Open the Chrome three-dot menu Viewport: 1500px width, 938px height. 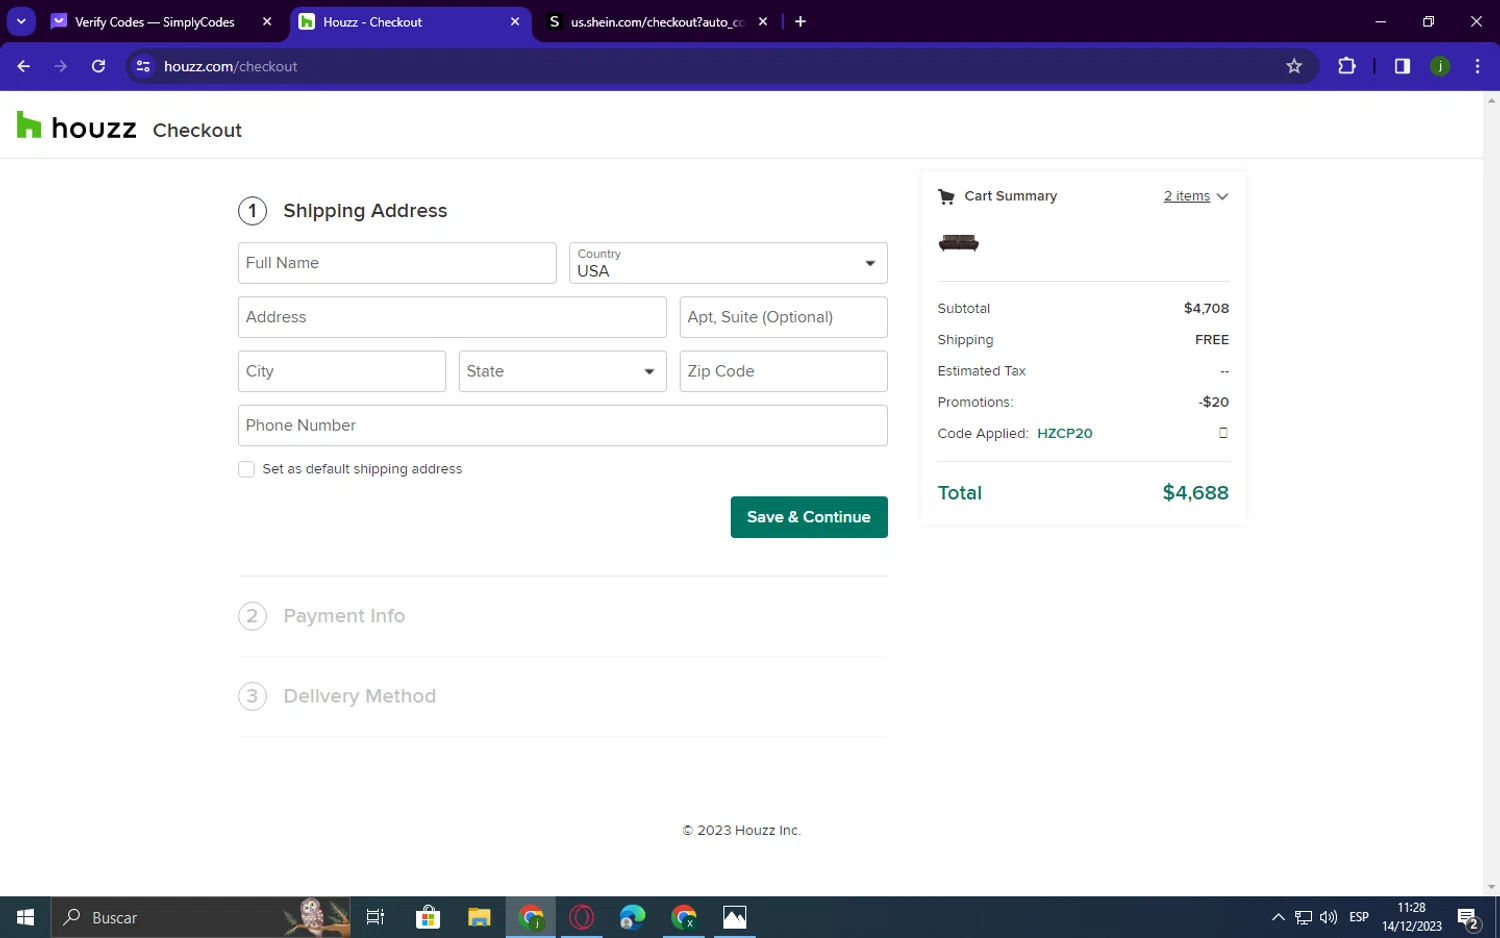coord(1477,66)
